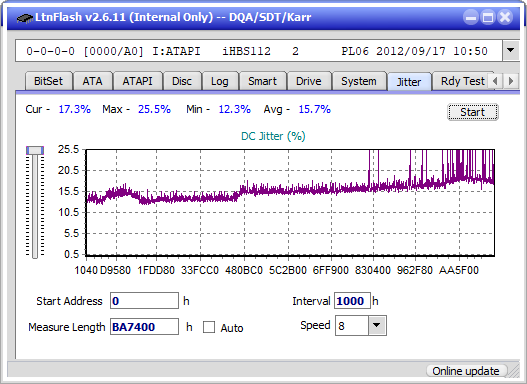Click the vertical scale slider thumb

[x=35, y=151]
